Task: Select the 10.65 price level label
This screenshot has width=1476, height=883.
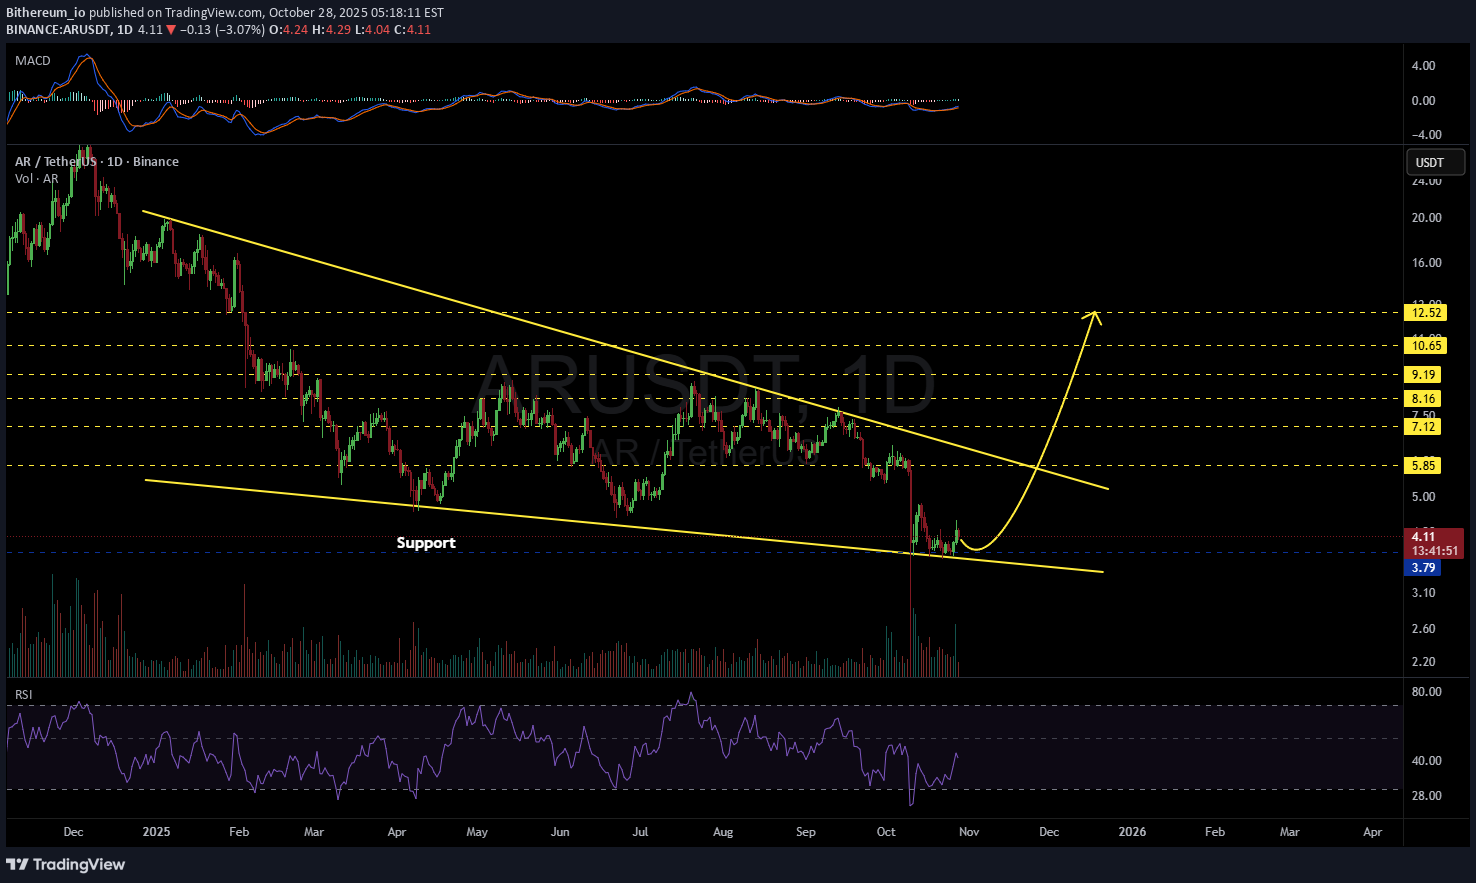Action: (x=1425, y=346)
